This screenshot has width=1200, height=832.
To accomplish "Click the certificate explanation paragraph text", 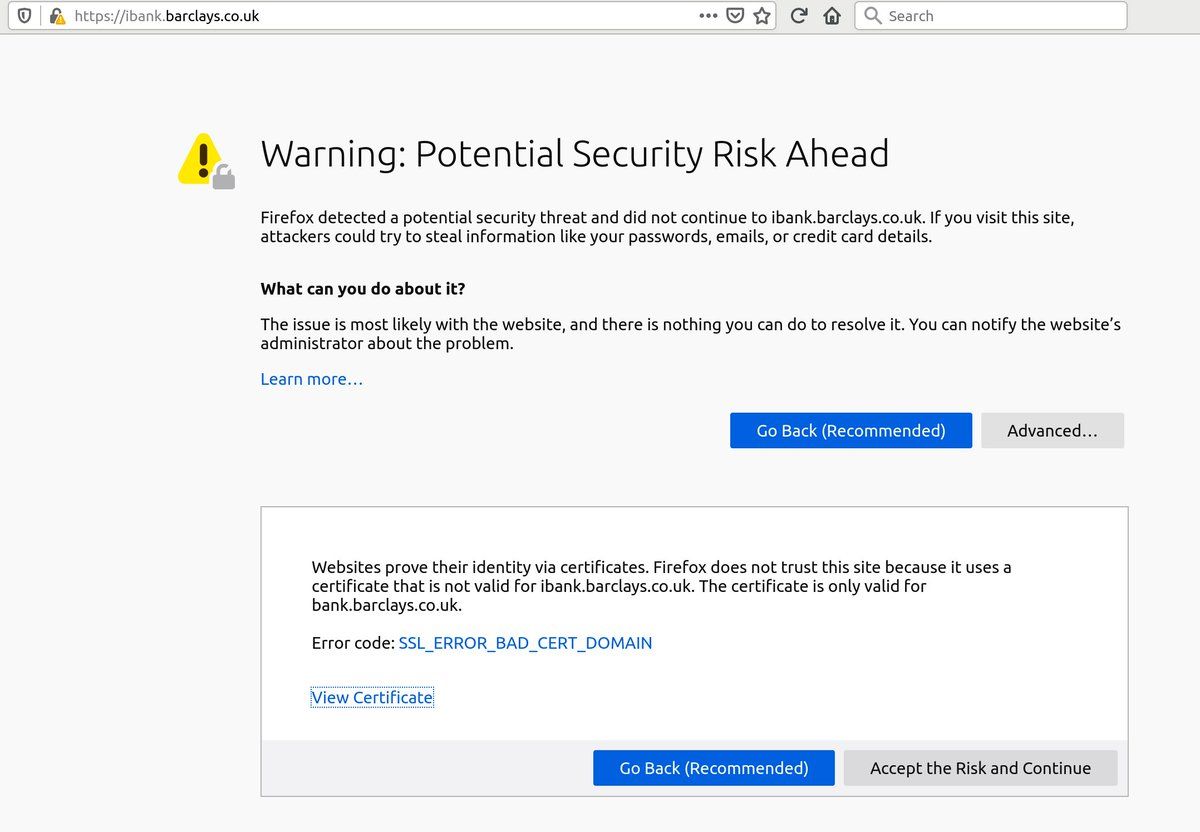I will (x=660, y=586).
